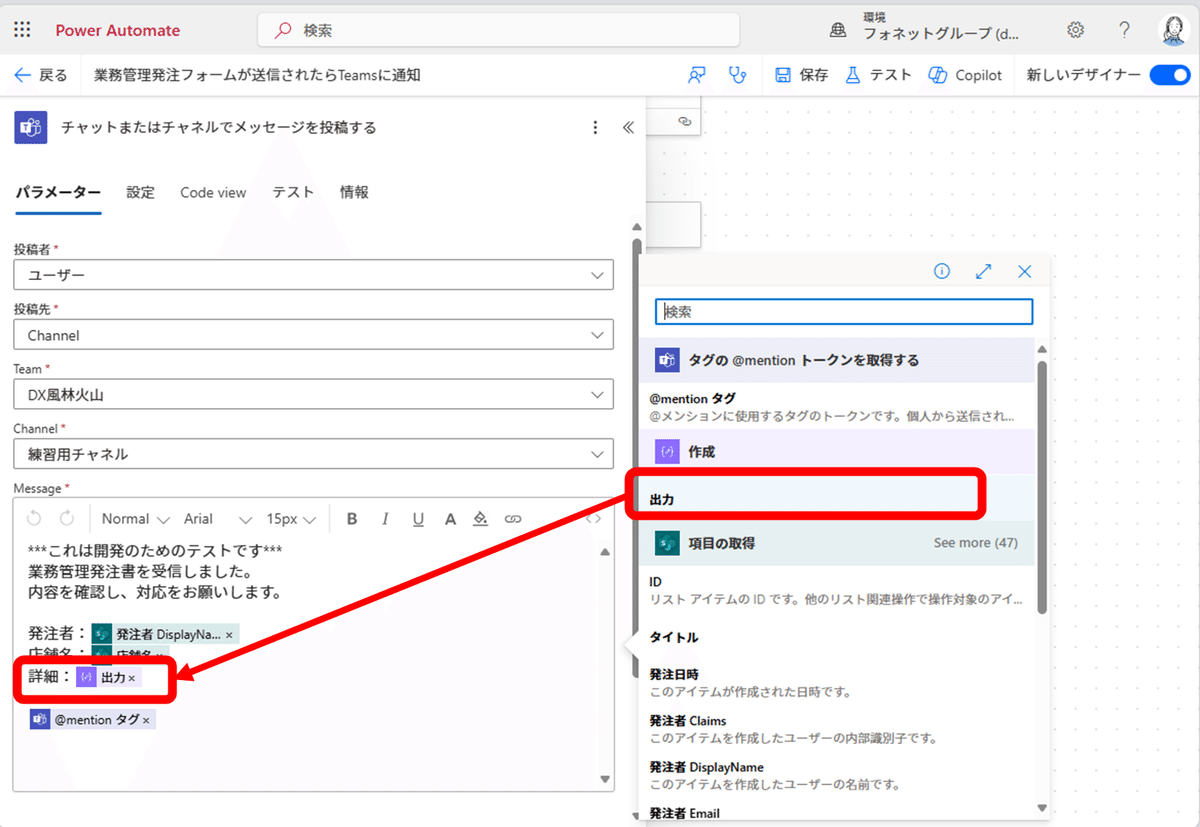The image size is (1200, 827).
Task: Select the タイトル dynamic content item
Action: tap(837, 637)
